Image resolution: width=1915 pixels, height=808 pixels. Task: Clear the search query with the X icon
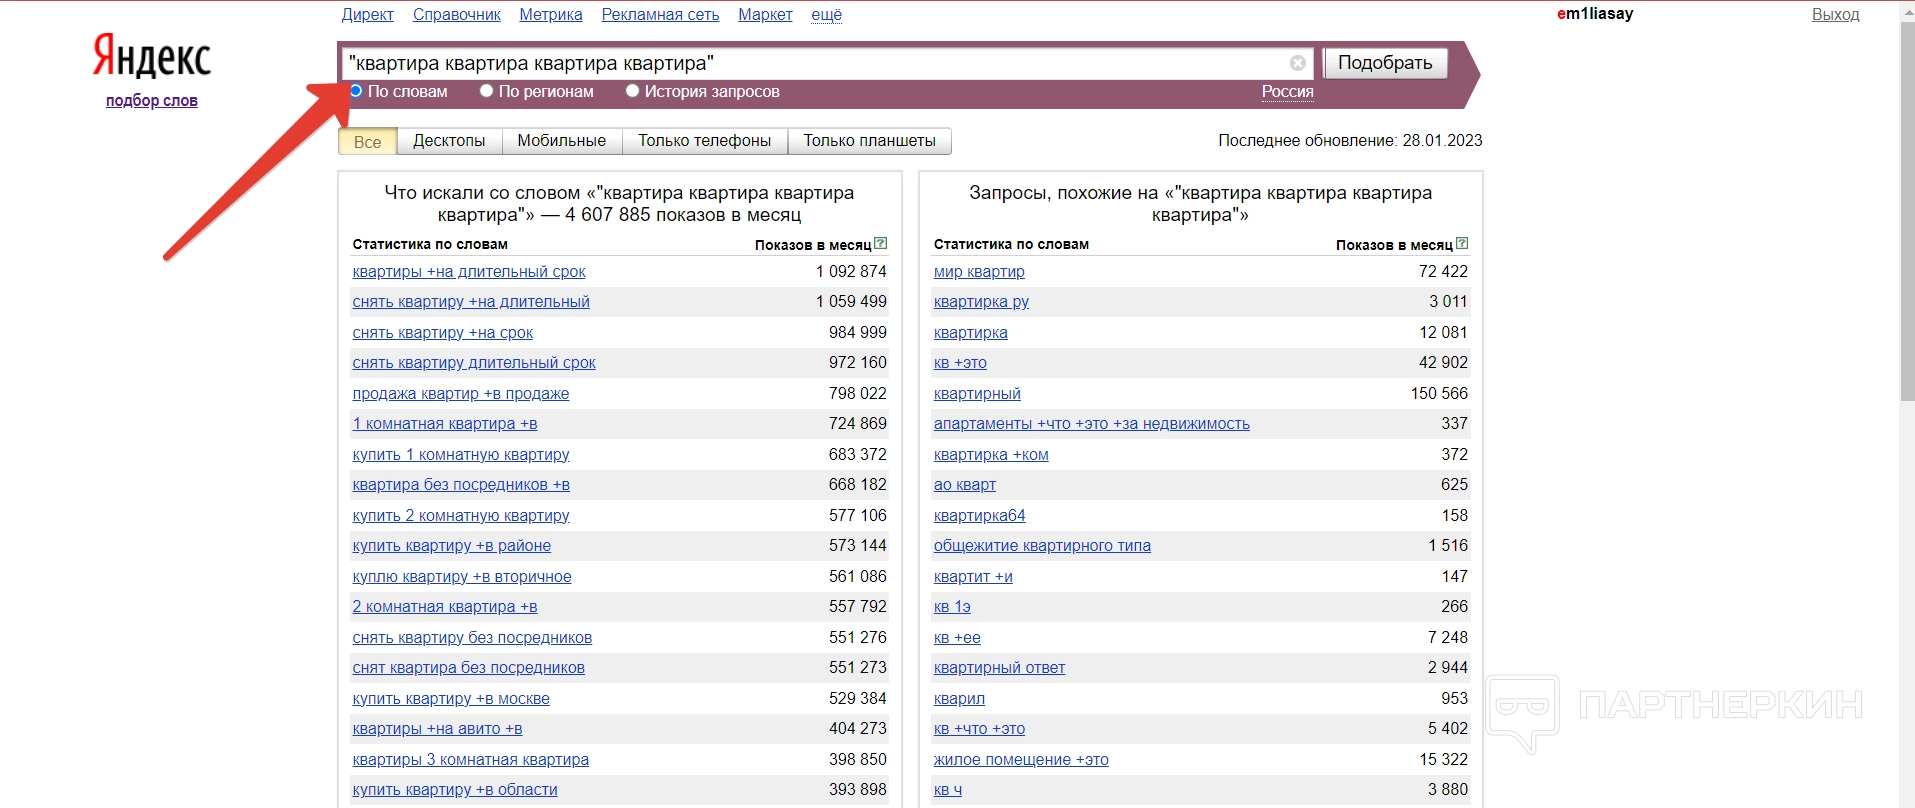point(1298,63)
